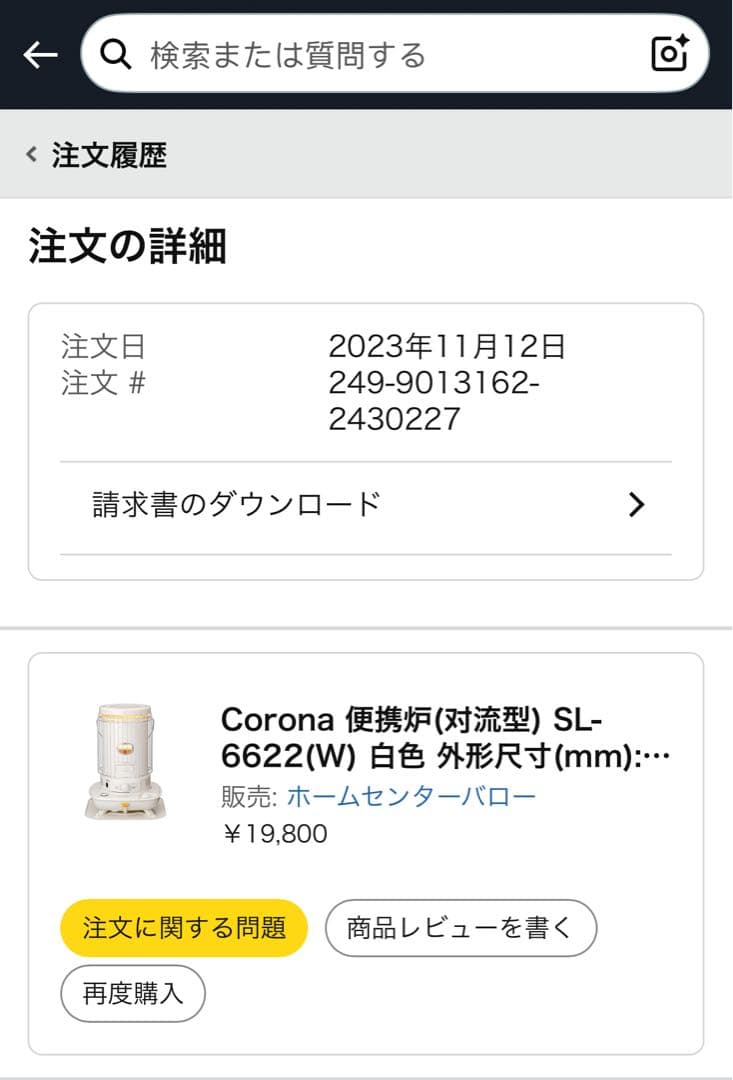Visit seller ホームセンターバロー link
Screen dimensions: 733x1080
pos(411,796)
